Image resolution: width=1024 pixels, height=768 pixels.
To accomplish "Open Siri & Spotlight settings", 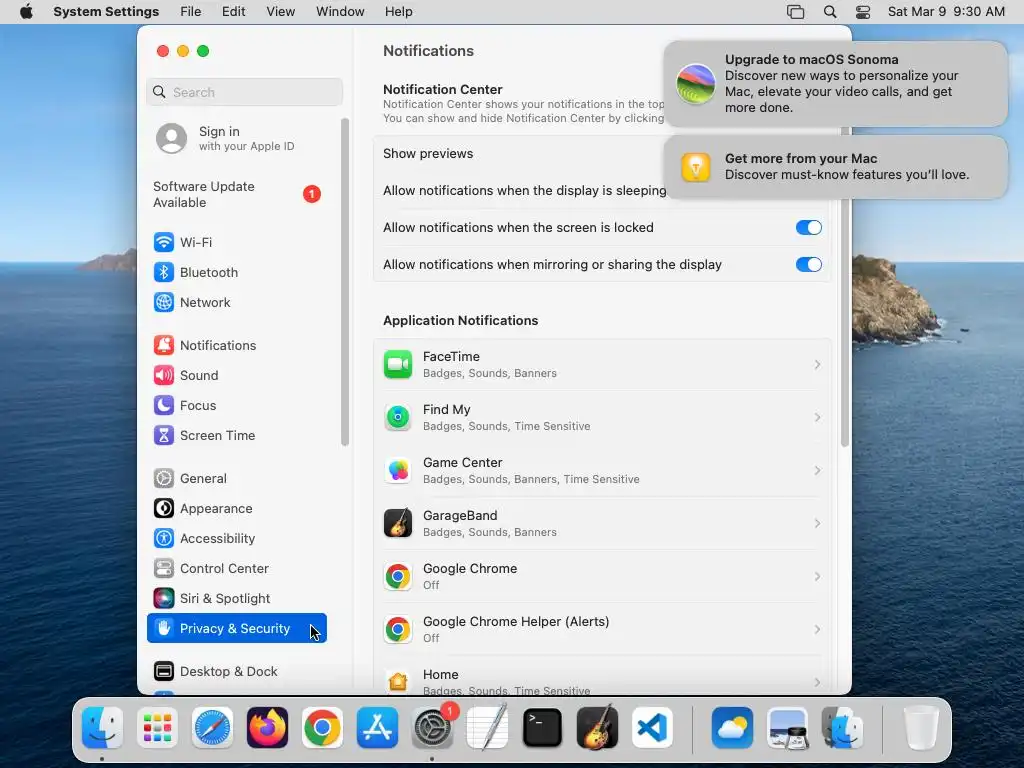I will 236,599.
